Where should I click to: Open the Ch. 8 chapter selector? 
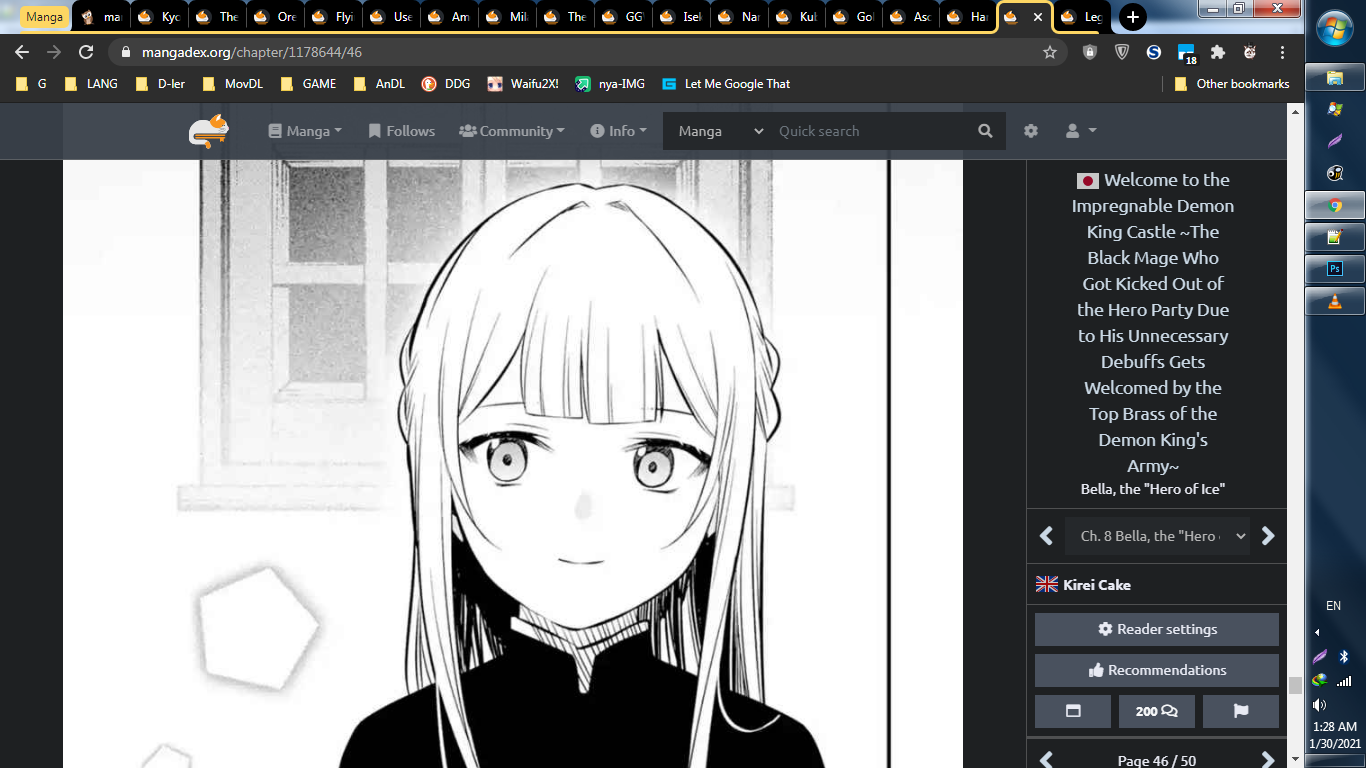point(1158,536)
